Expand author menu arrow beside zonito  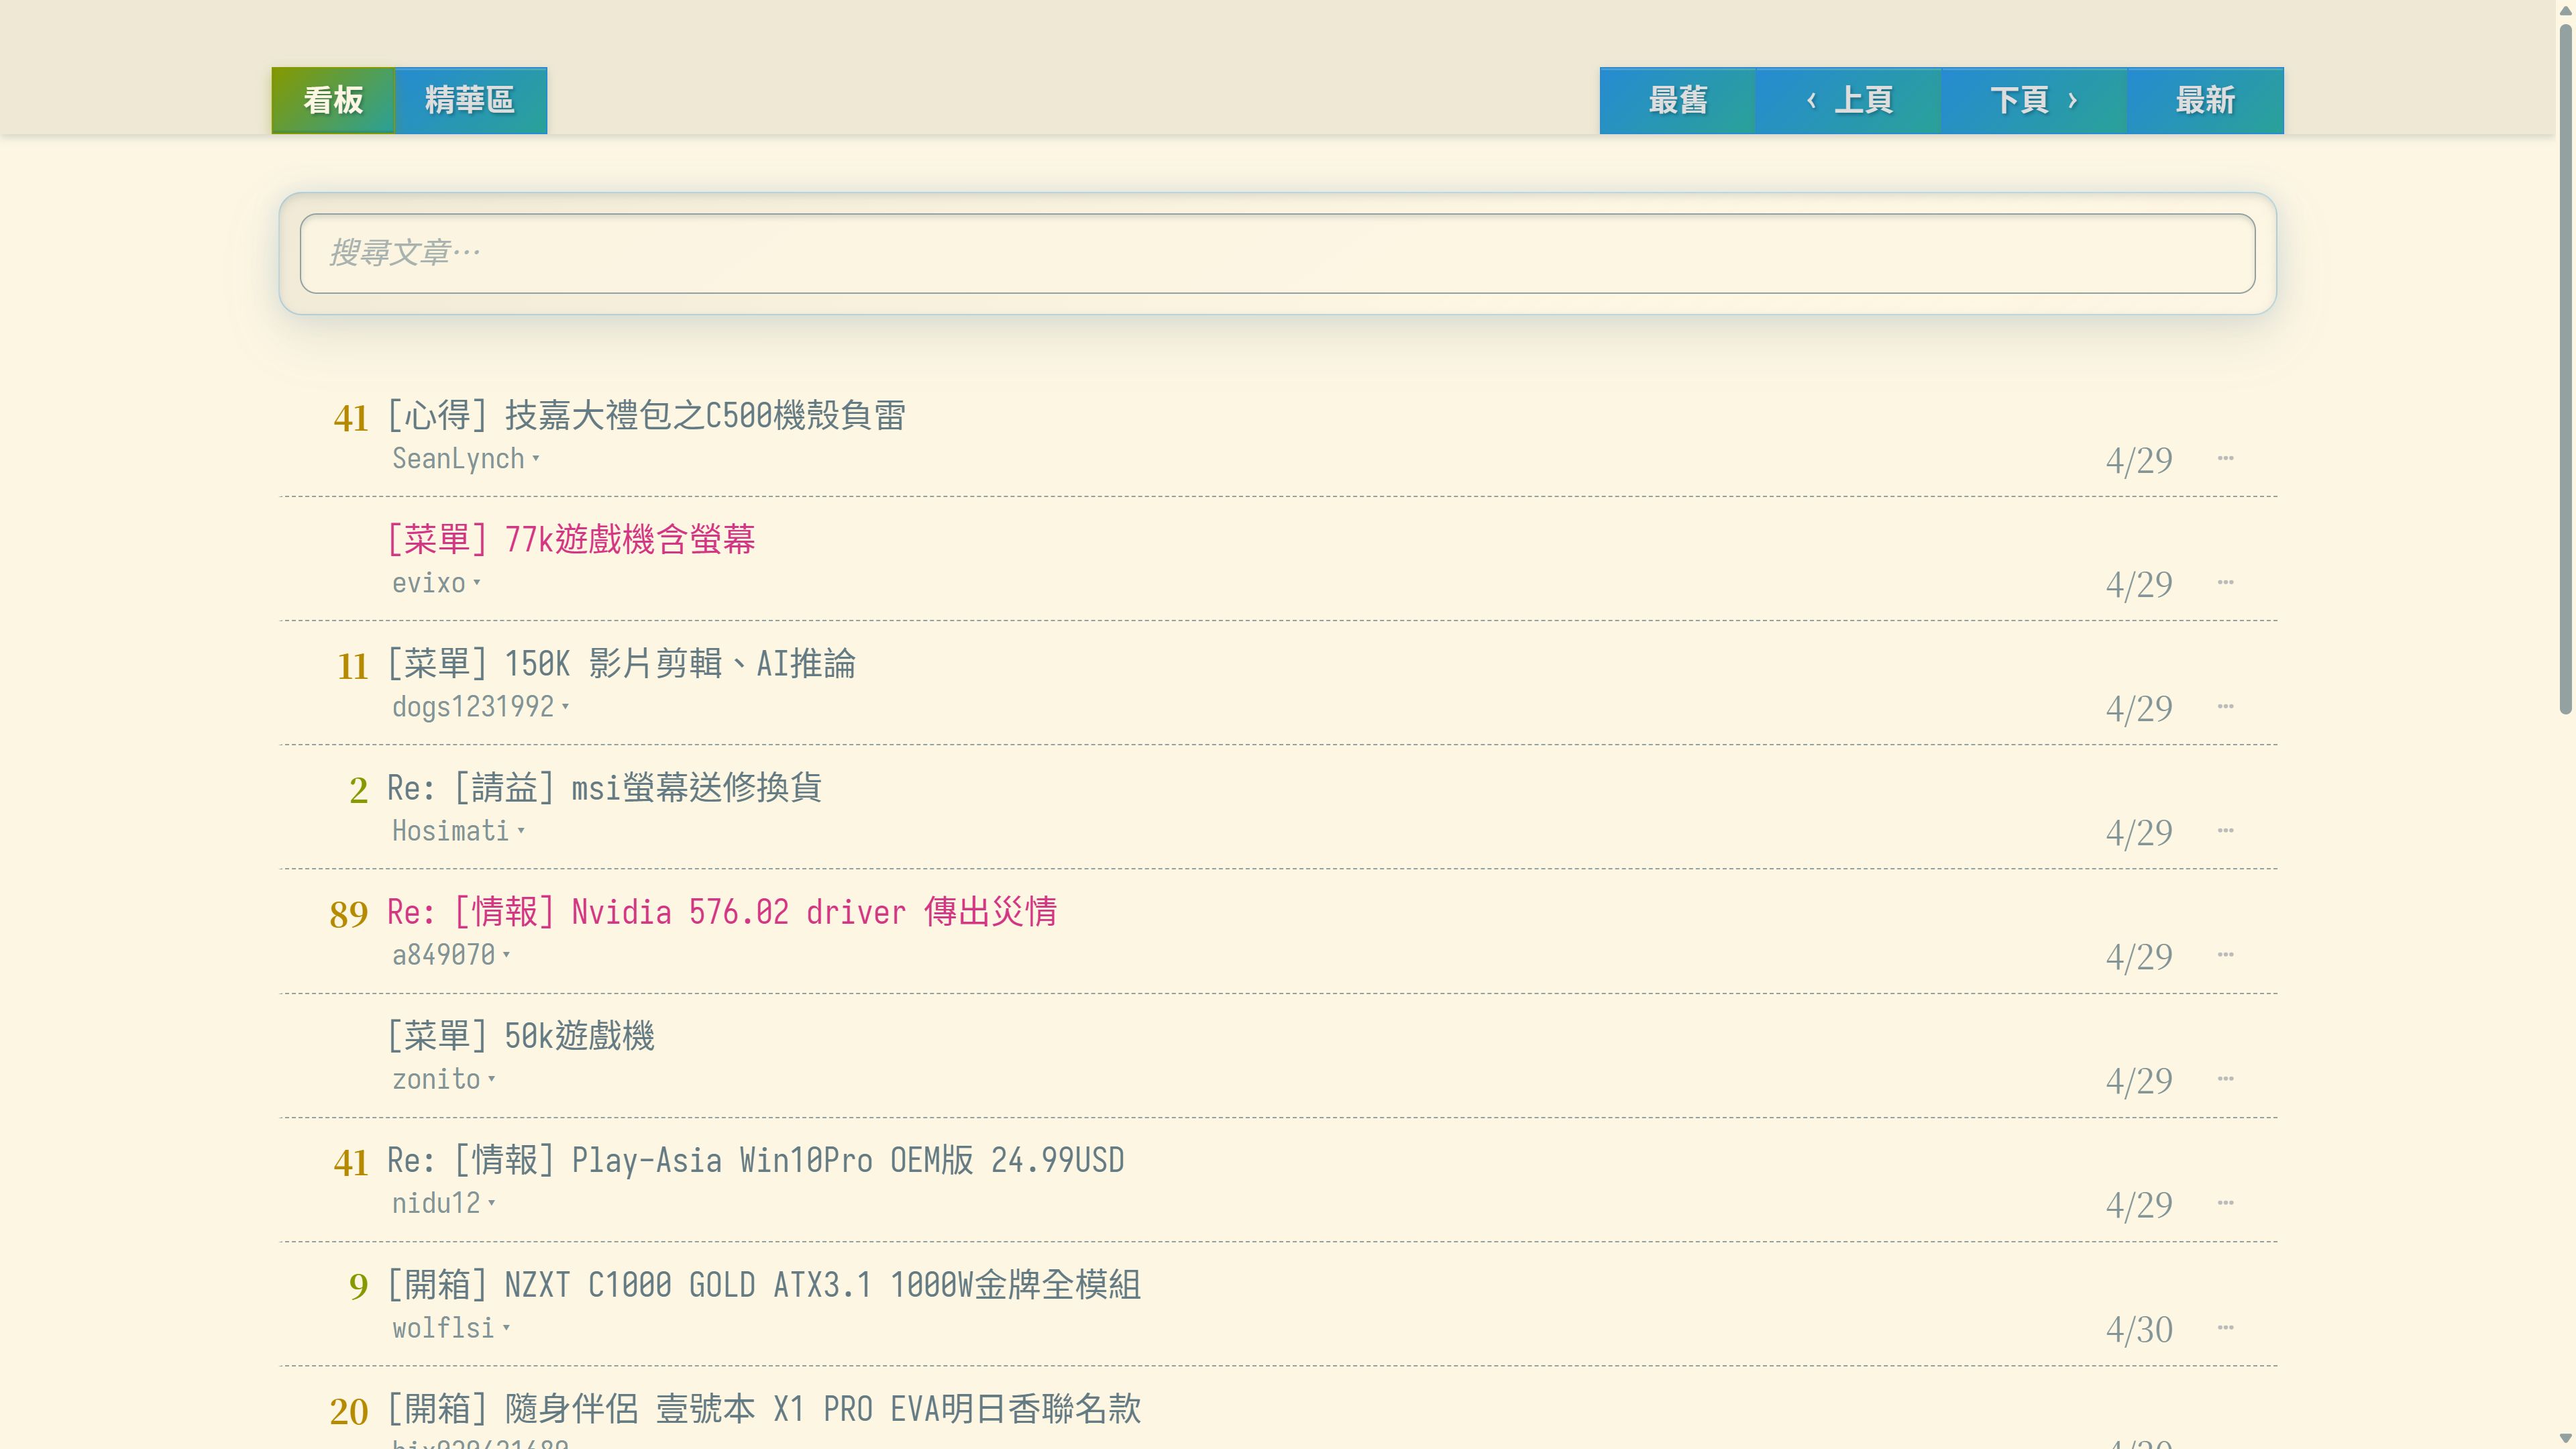(491, 1079)
